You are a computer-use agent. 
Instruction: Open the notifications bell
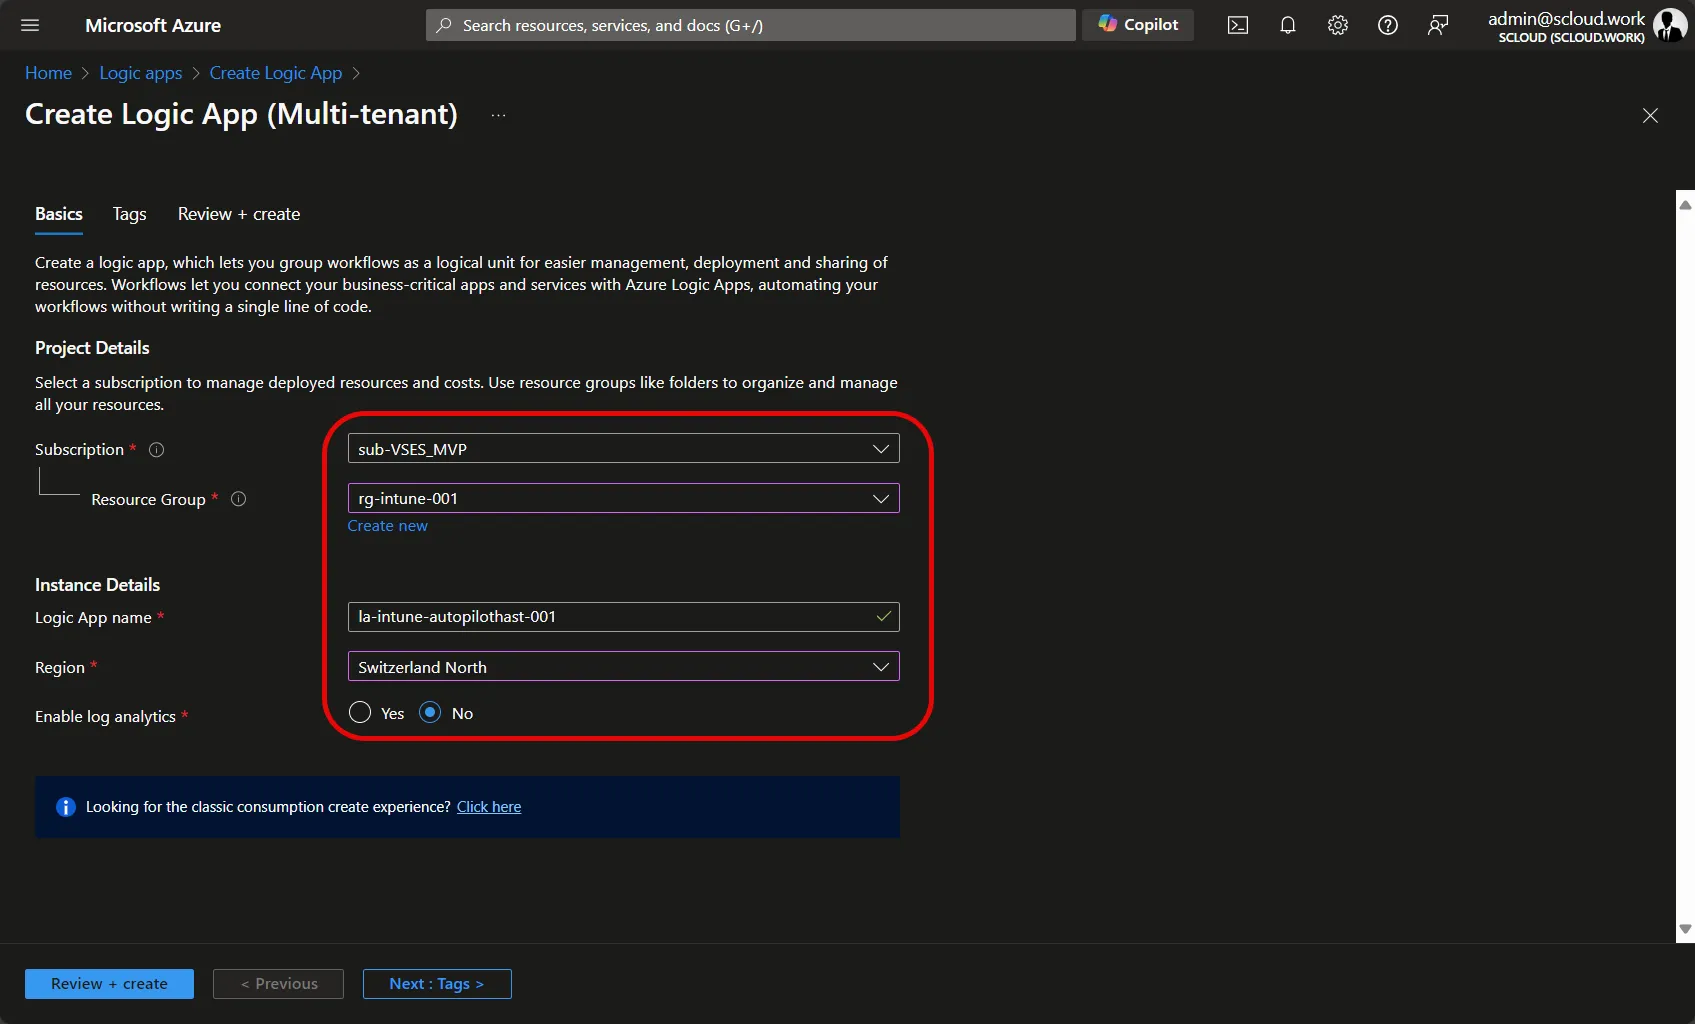[1288, 26]
